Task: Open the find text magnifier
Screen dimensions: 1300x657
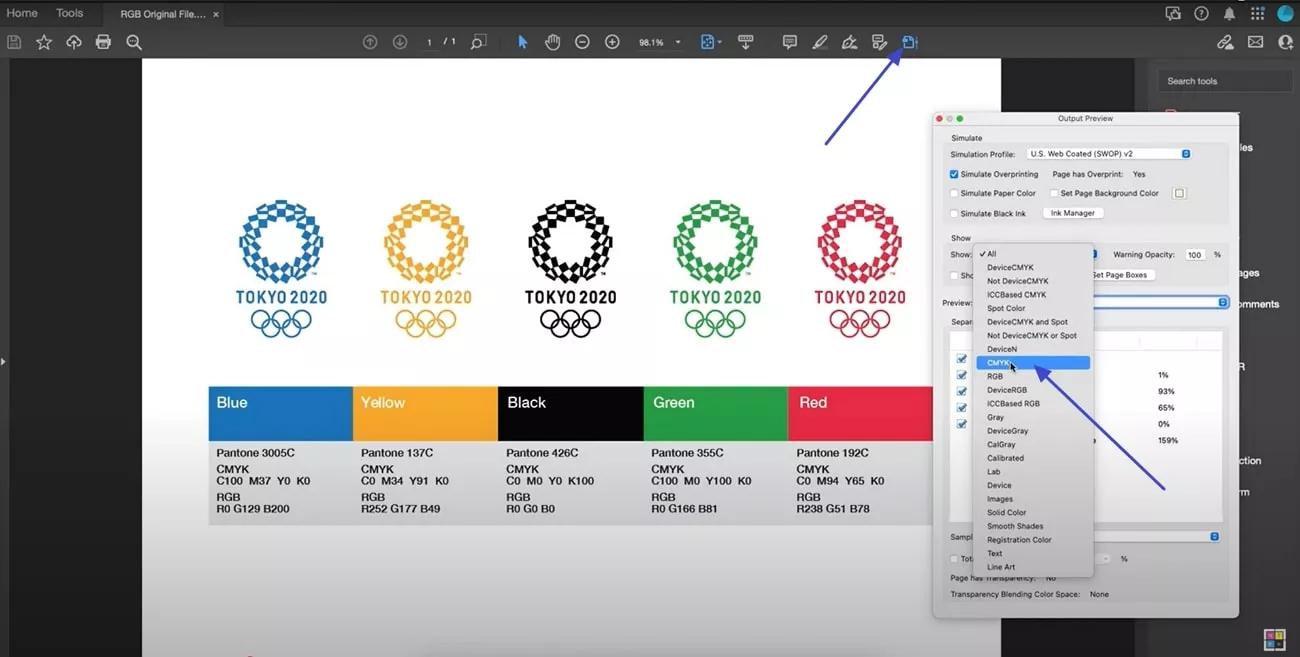Action: point(134,42)
